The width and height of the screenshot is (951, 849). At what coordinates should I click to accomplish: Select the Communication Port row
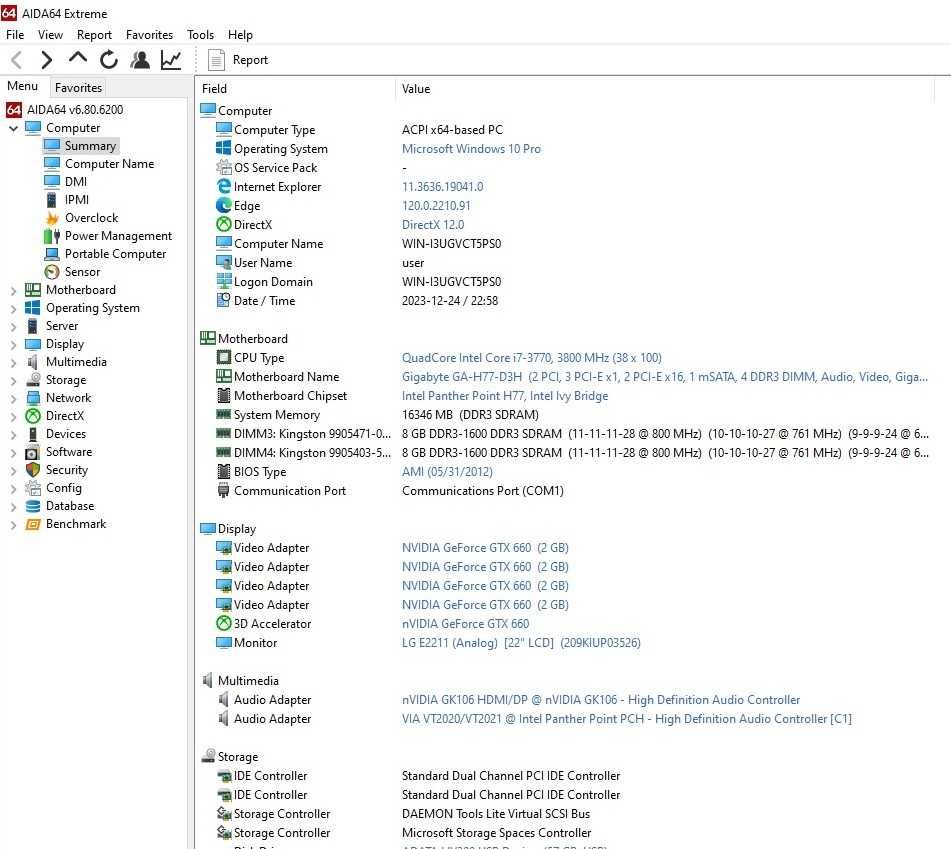coord(564,491)
